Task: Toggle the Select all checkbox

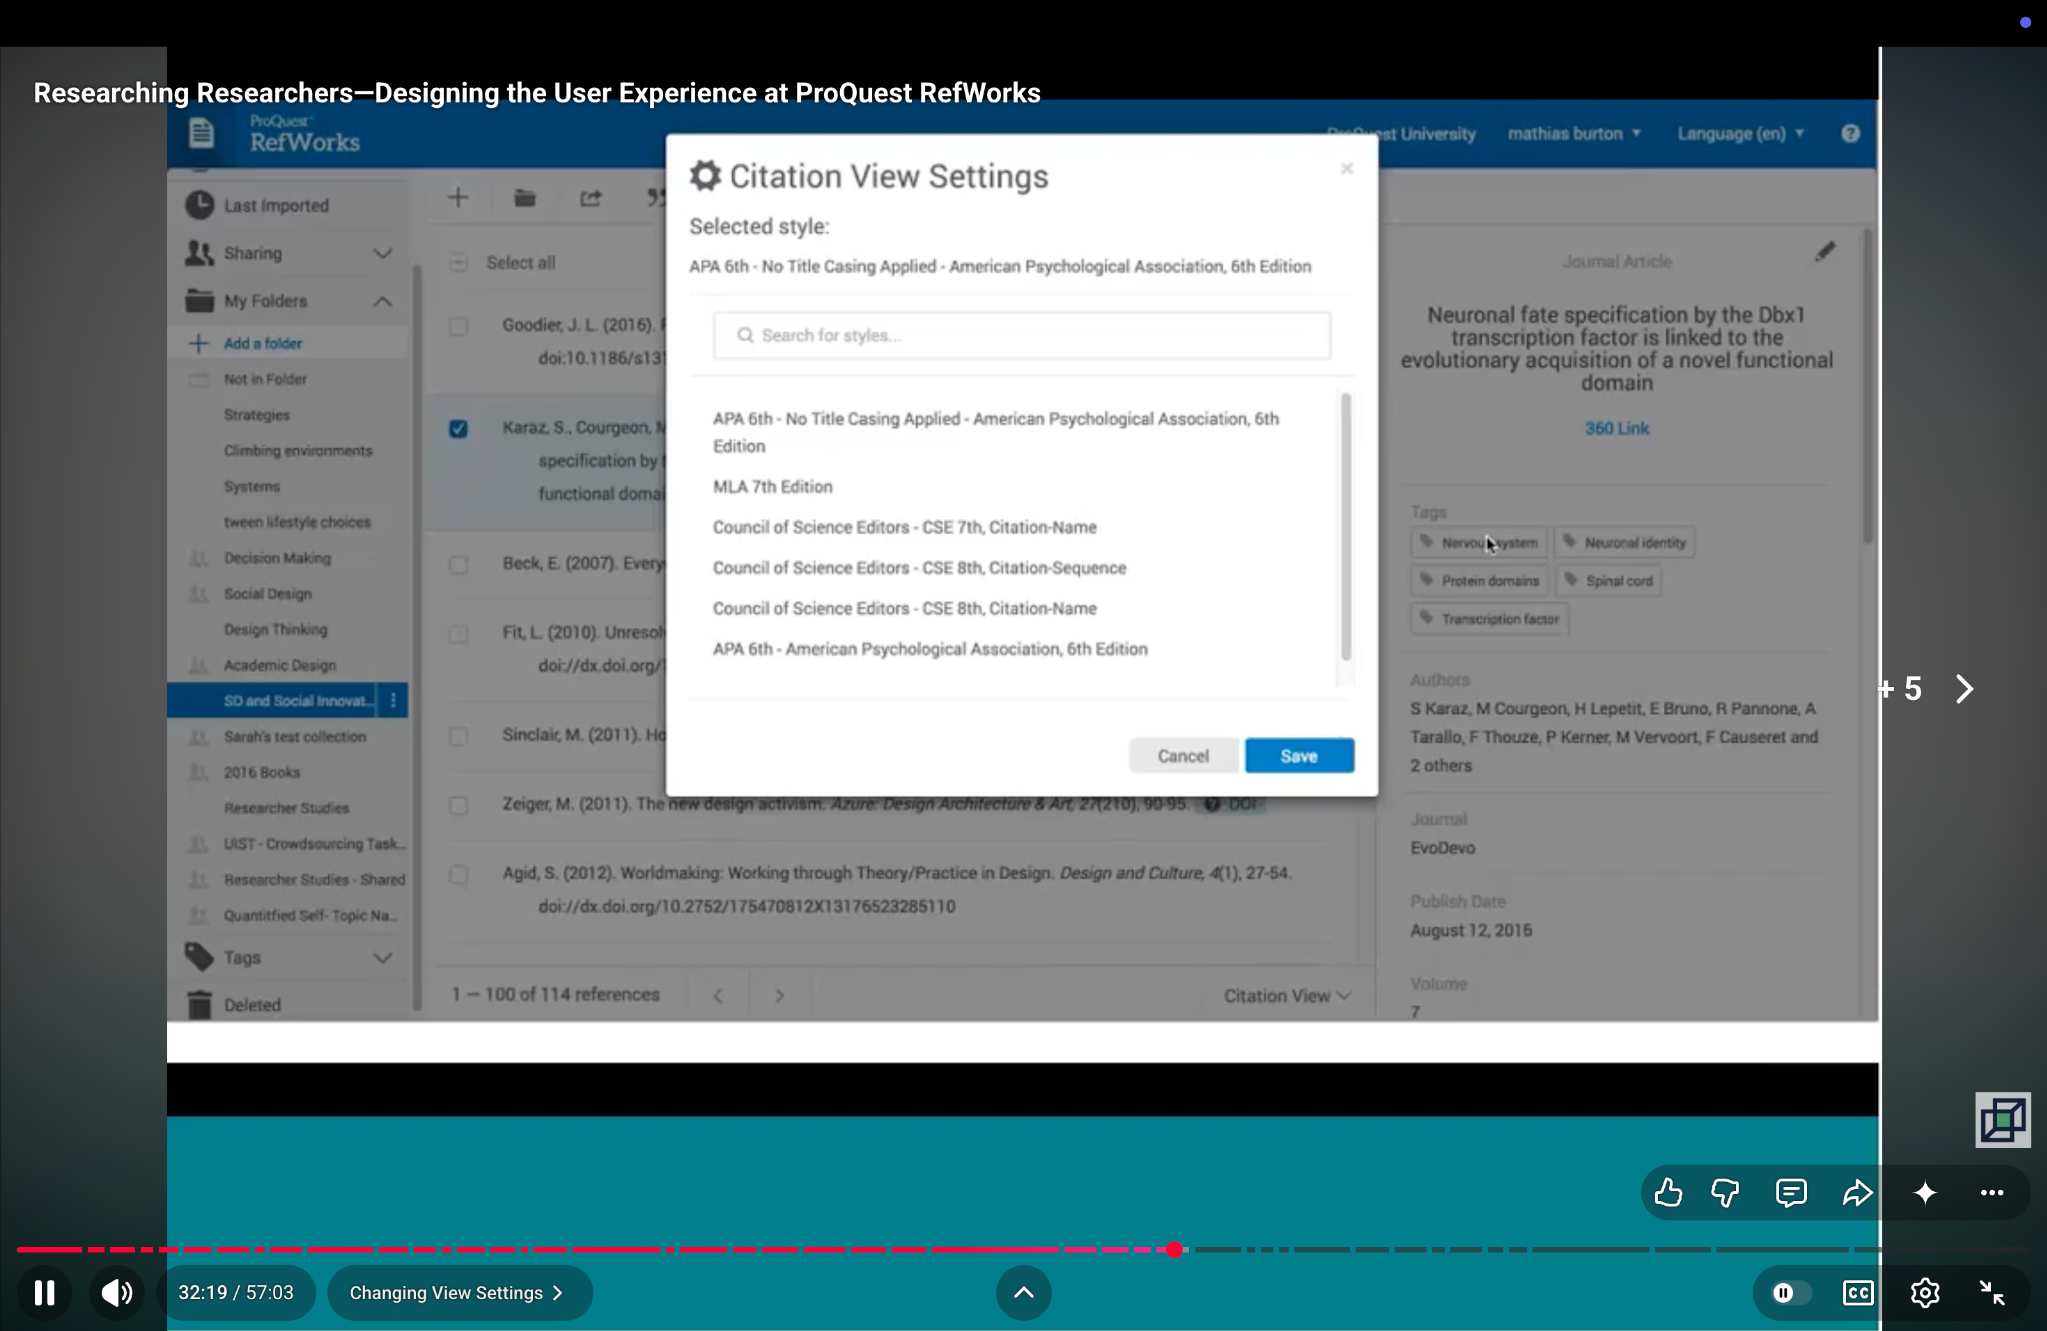Action: tap(458, 262)
